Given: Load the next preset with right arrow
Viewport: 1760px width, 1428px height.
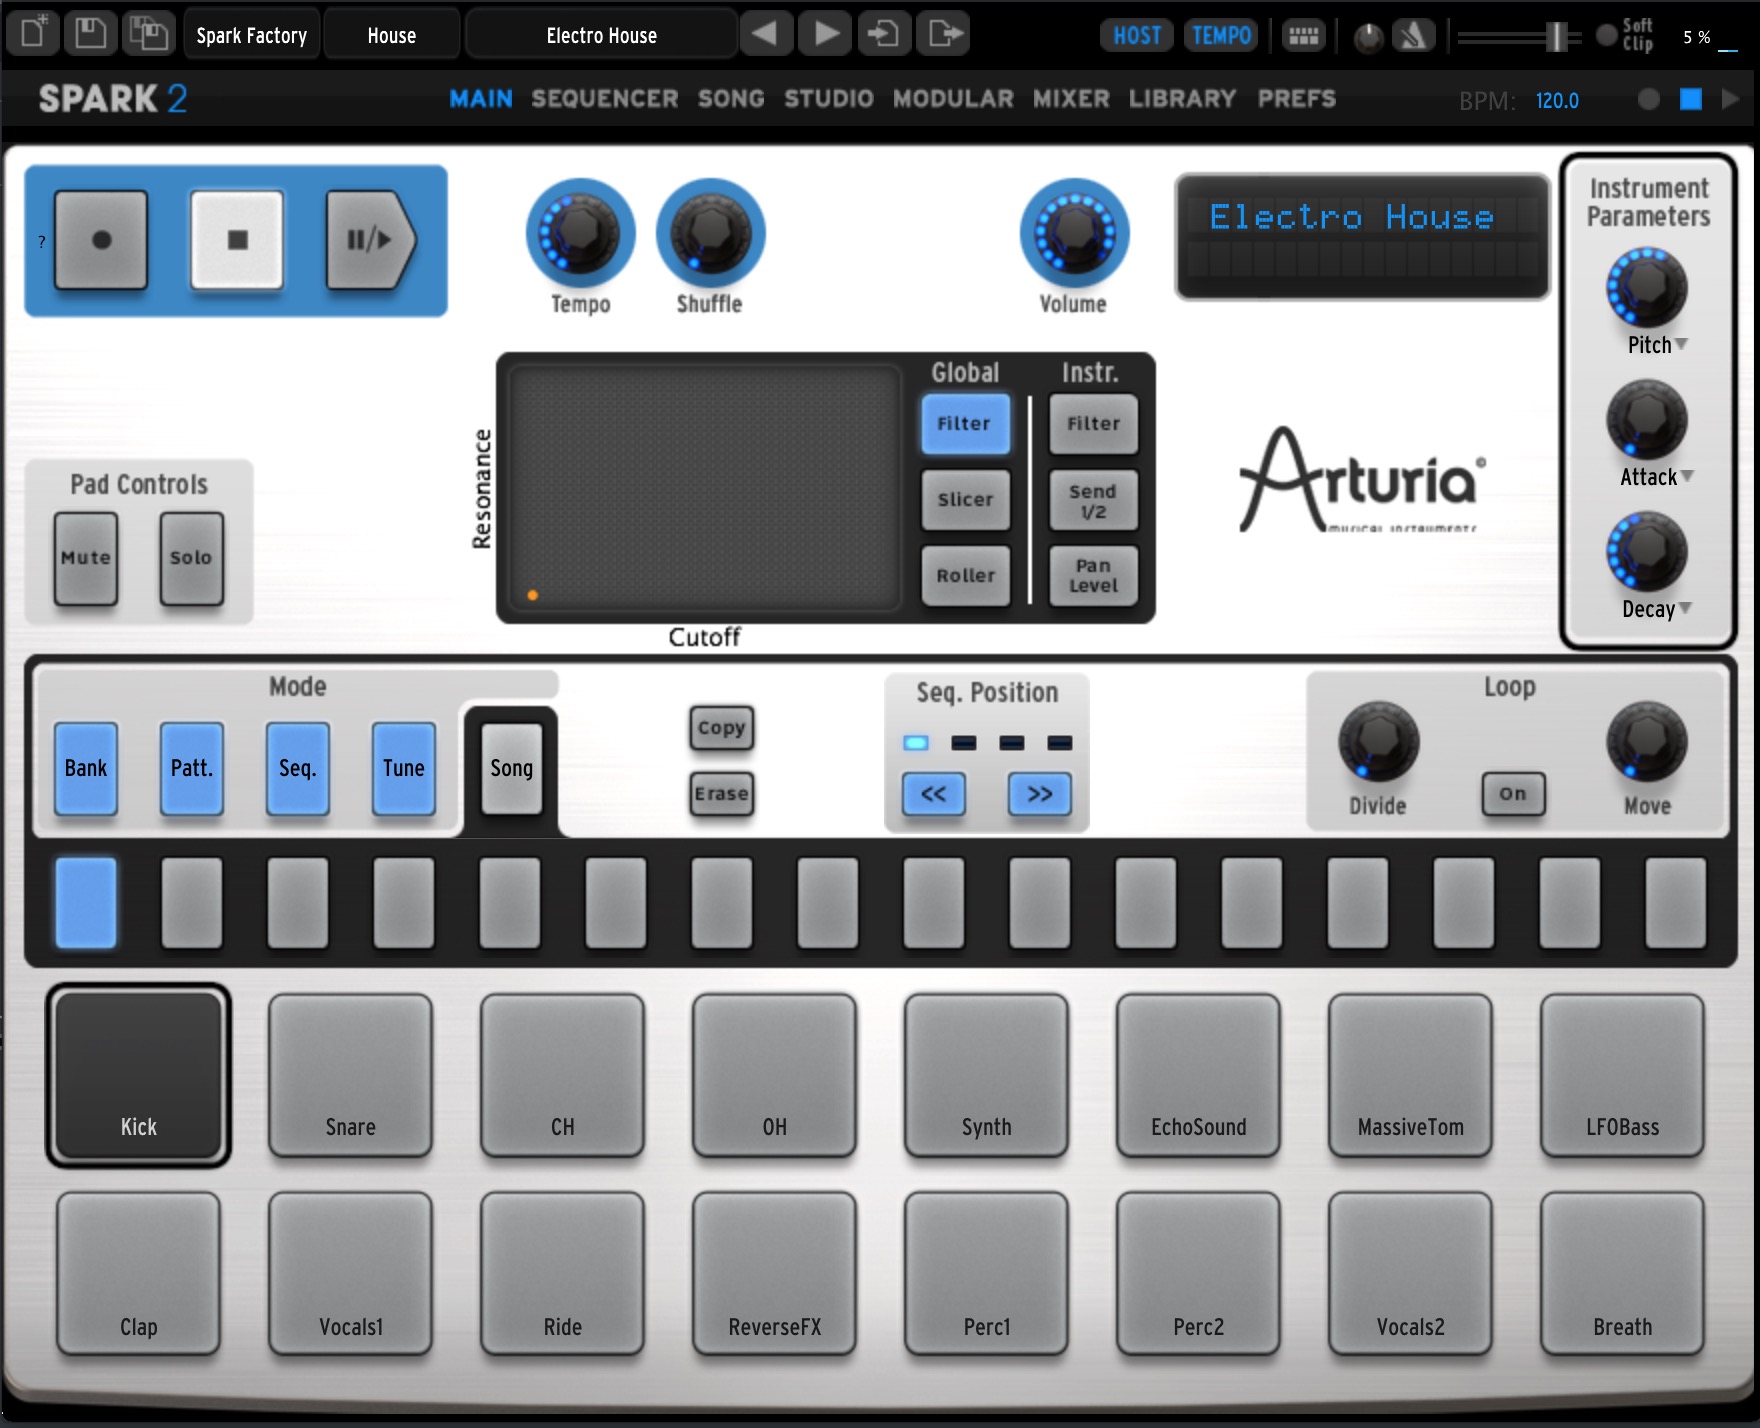Looking at the screenshot, I should [x=826, y=34].
